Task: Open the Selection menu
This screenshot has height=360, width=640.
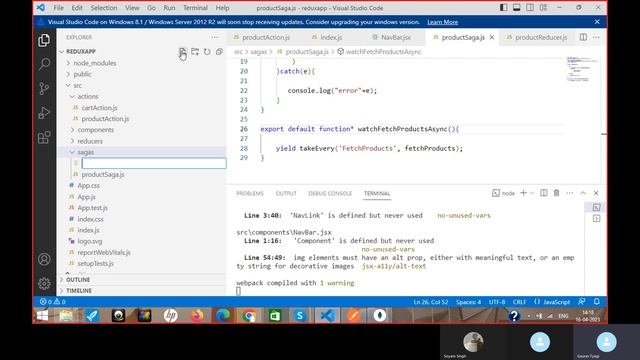Action: [104, 8]
